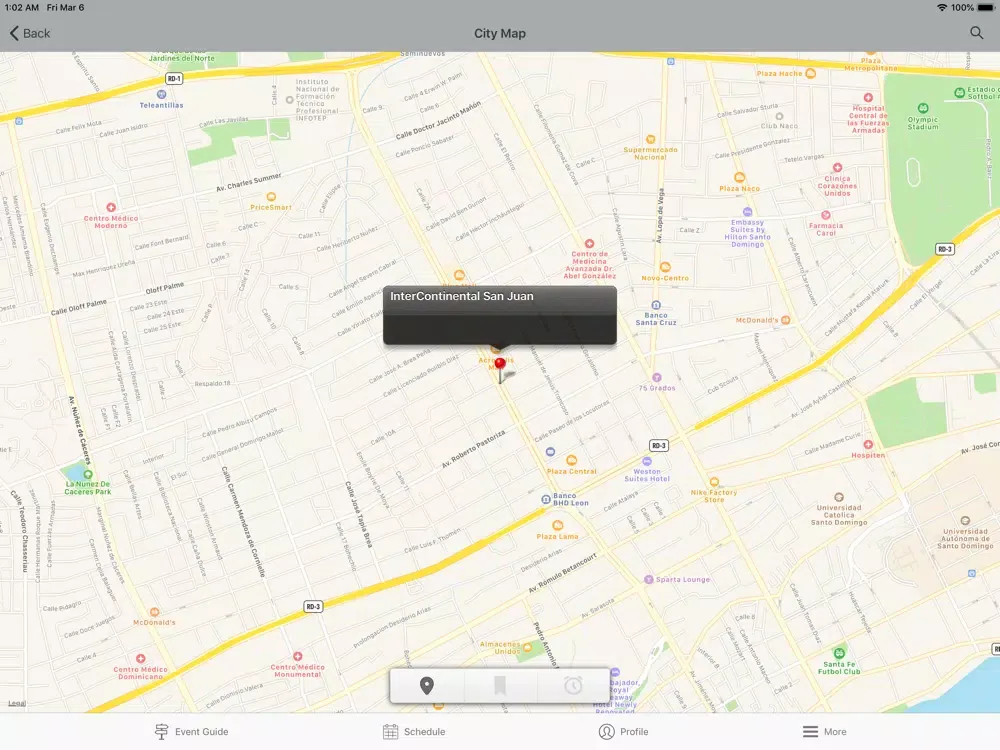Select the Centro de Medicina Avanzada marker

tap(589, 244)
